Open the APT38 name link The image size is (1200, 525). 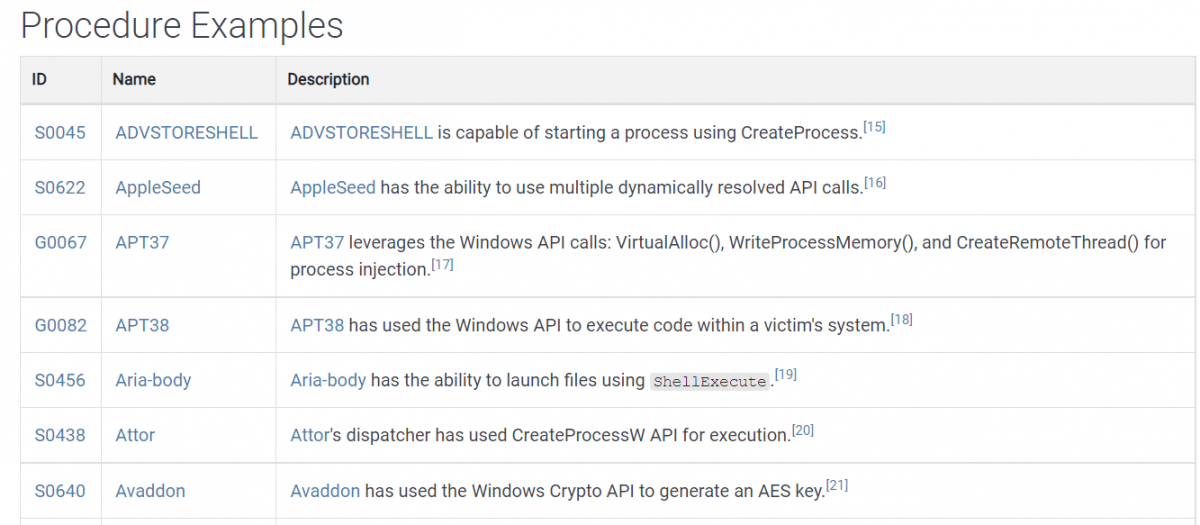142,325
